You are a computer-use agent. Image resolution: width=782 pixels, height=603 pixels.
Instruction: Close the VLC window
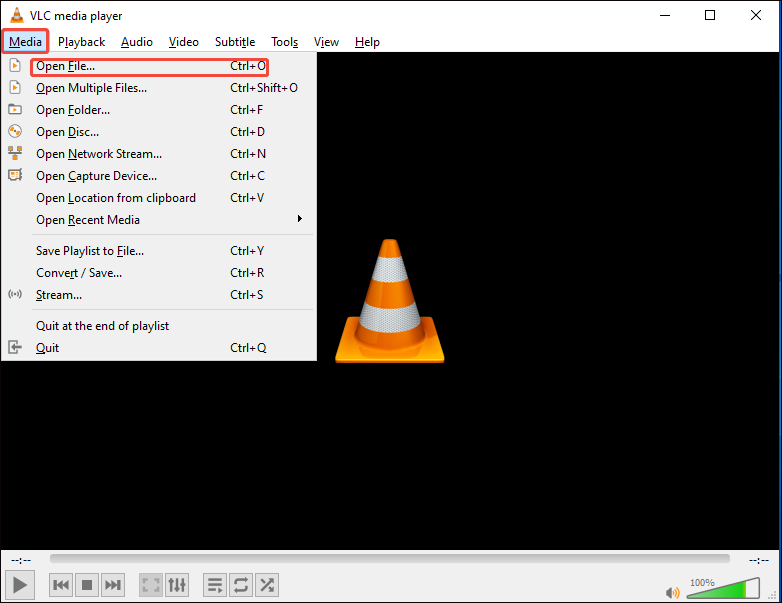click(x=756, y=15)
